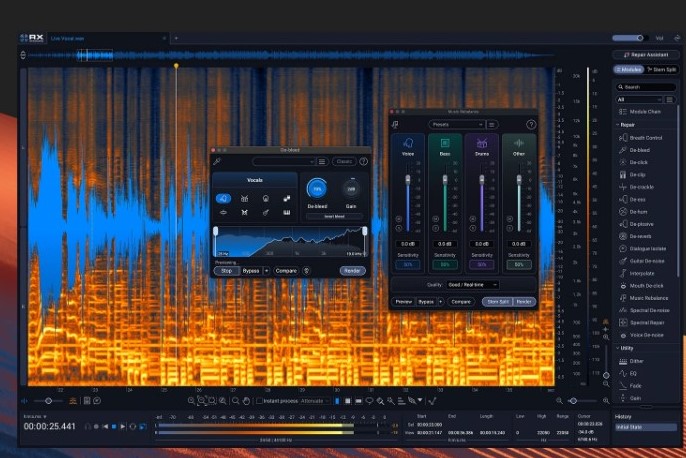Click Stop in the De-bleed window
Screen dimensions: 686x458
226,271
